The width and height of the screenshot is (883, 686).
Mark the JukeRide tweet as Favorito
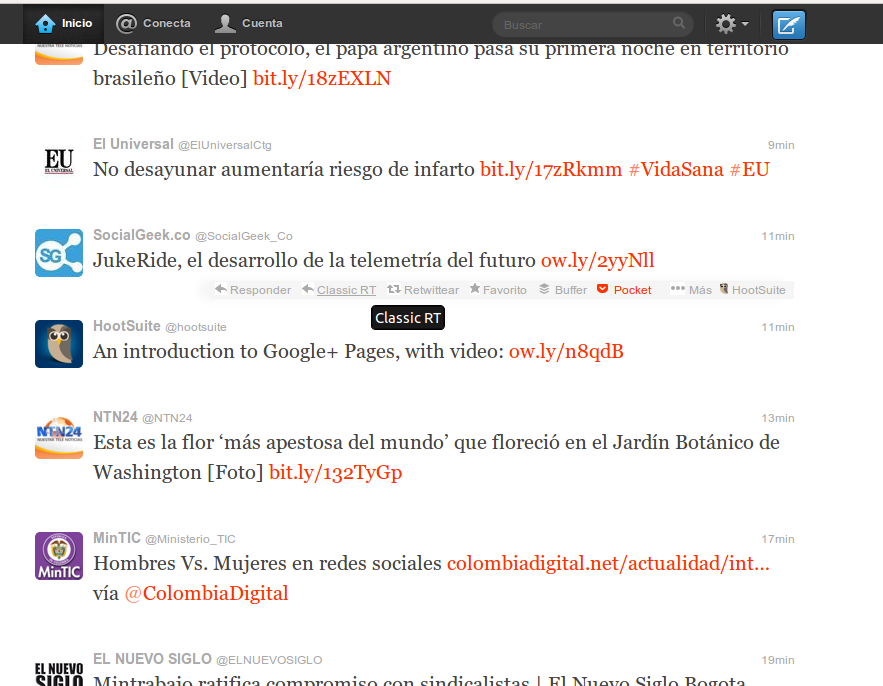[x=498, y=290]
